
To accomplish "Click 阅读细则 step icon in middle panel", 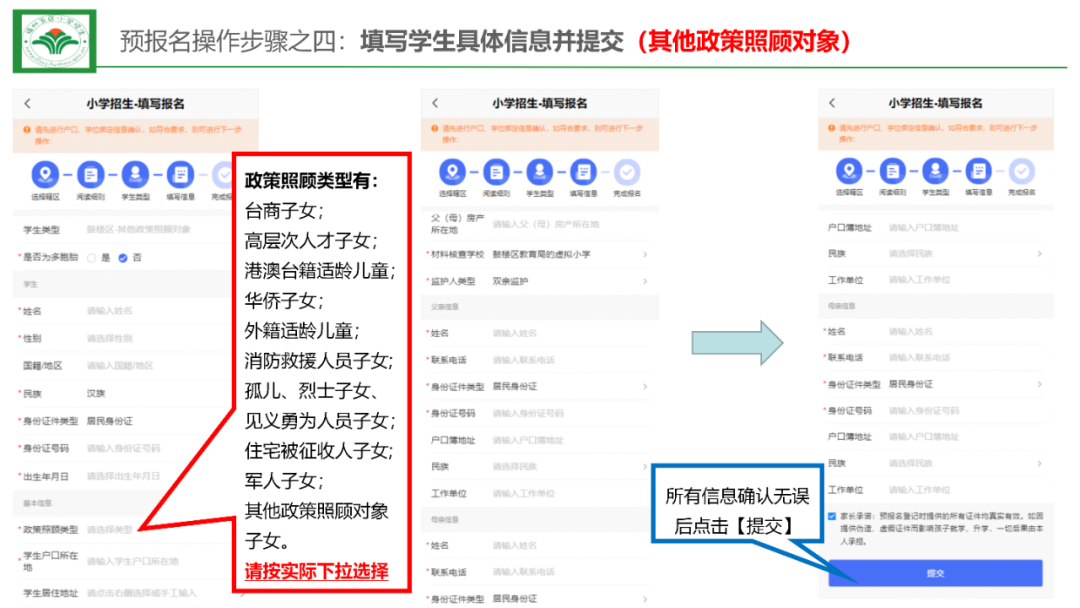I will point(497,171).
